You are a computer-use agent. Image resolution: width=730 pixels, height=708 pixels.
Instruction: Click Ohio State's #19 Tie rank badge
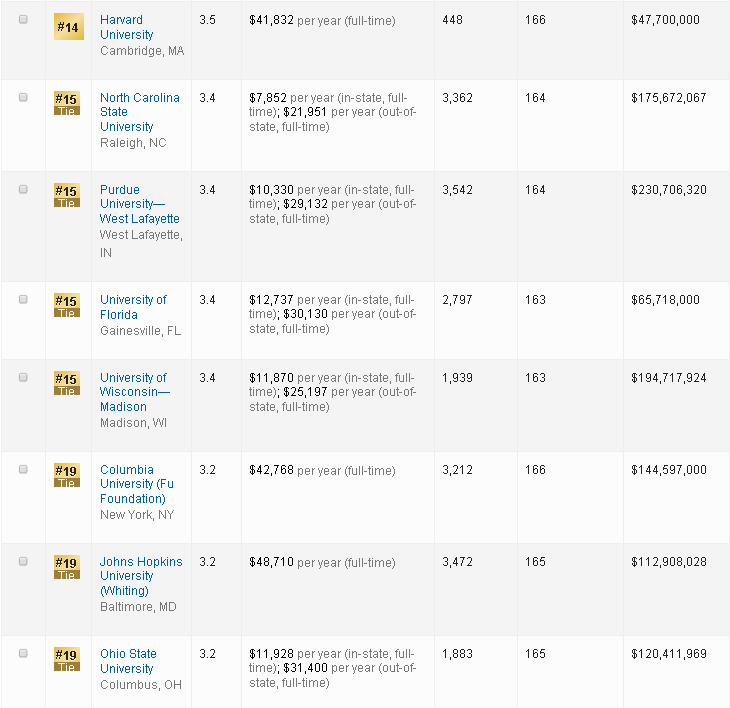tap(66, 659)
